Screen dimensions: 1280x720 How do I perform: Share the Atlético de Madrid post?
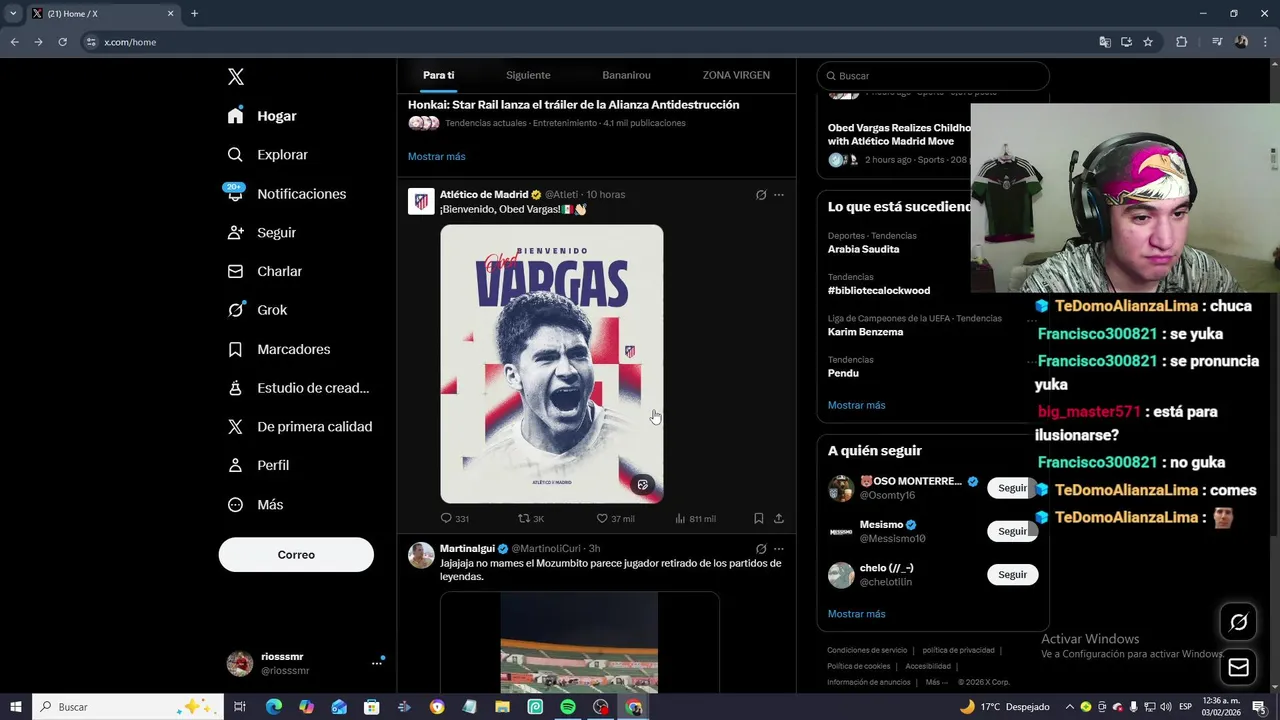779,518
